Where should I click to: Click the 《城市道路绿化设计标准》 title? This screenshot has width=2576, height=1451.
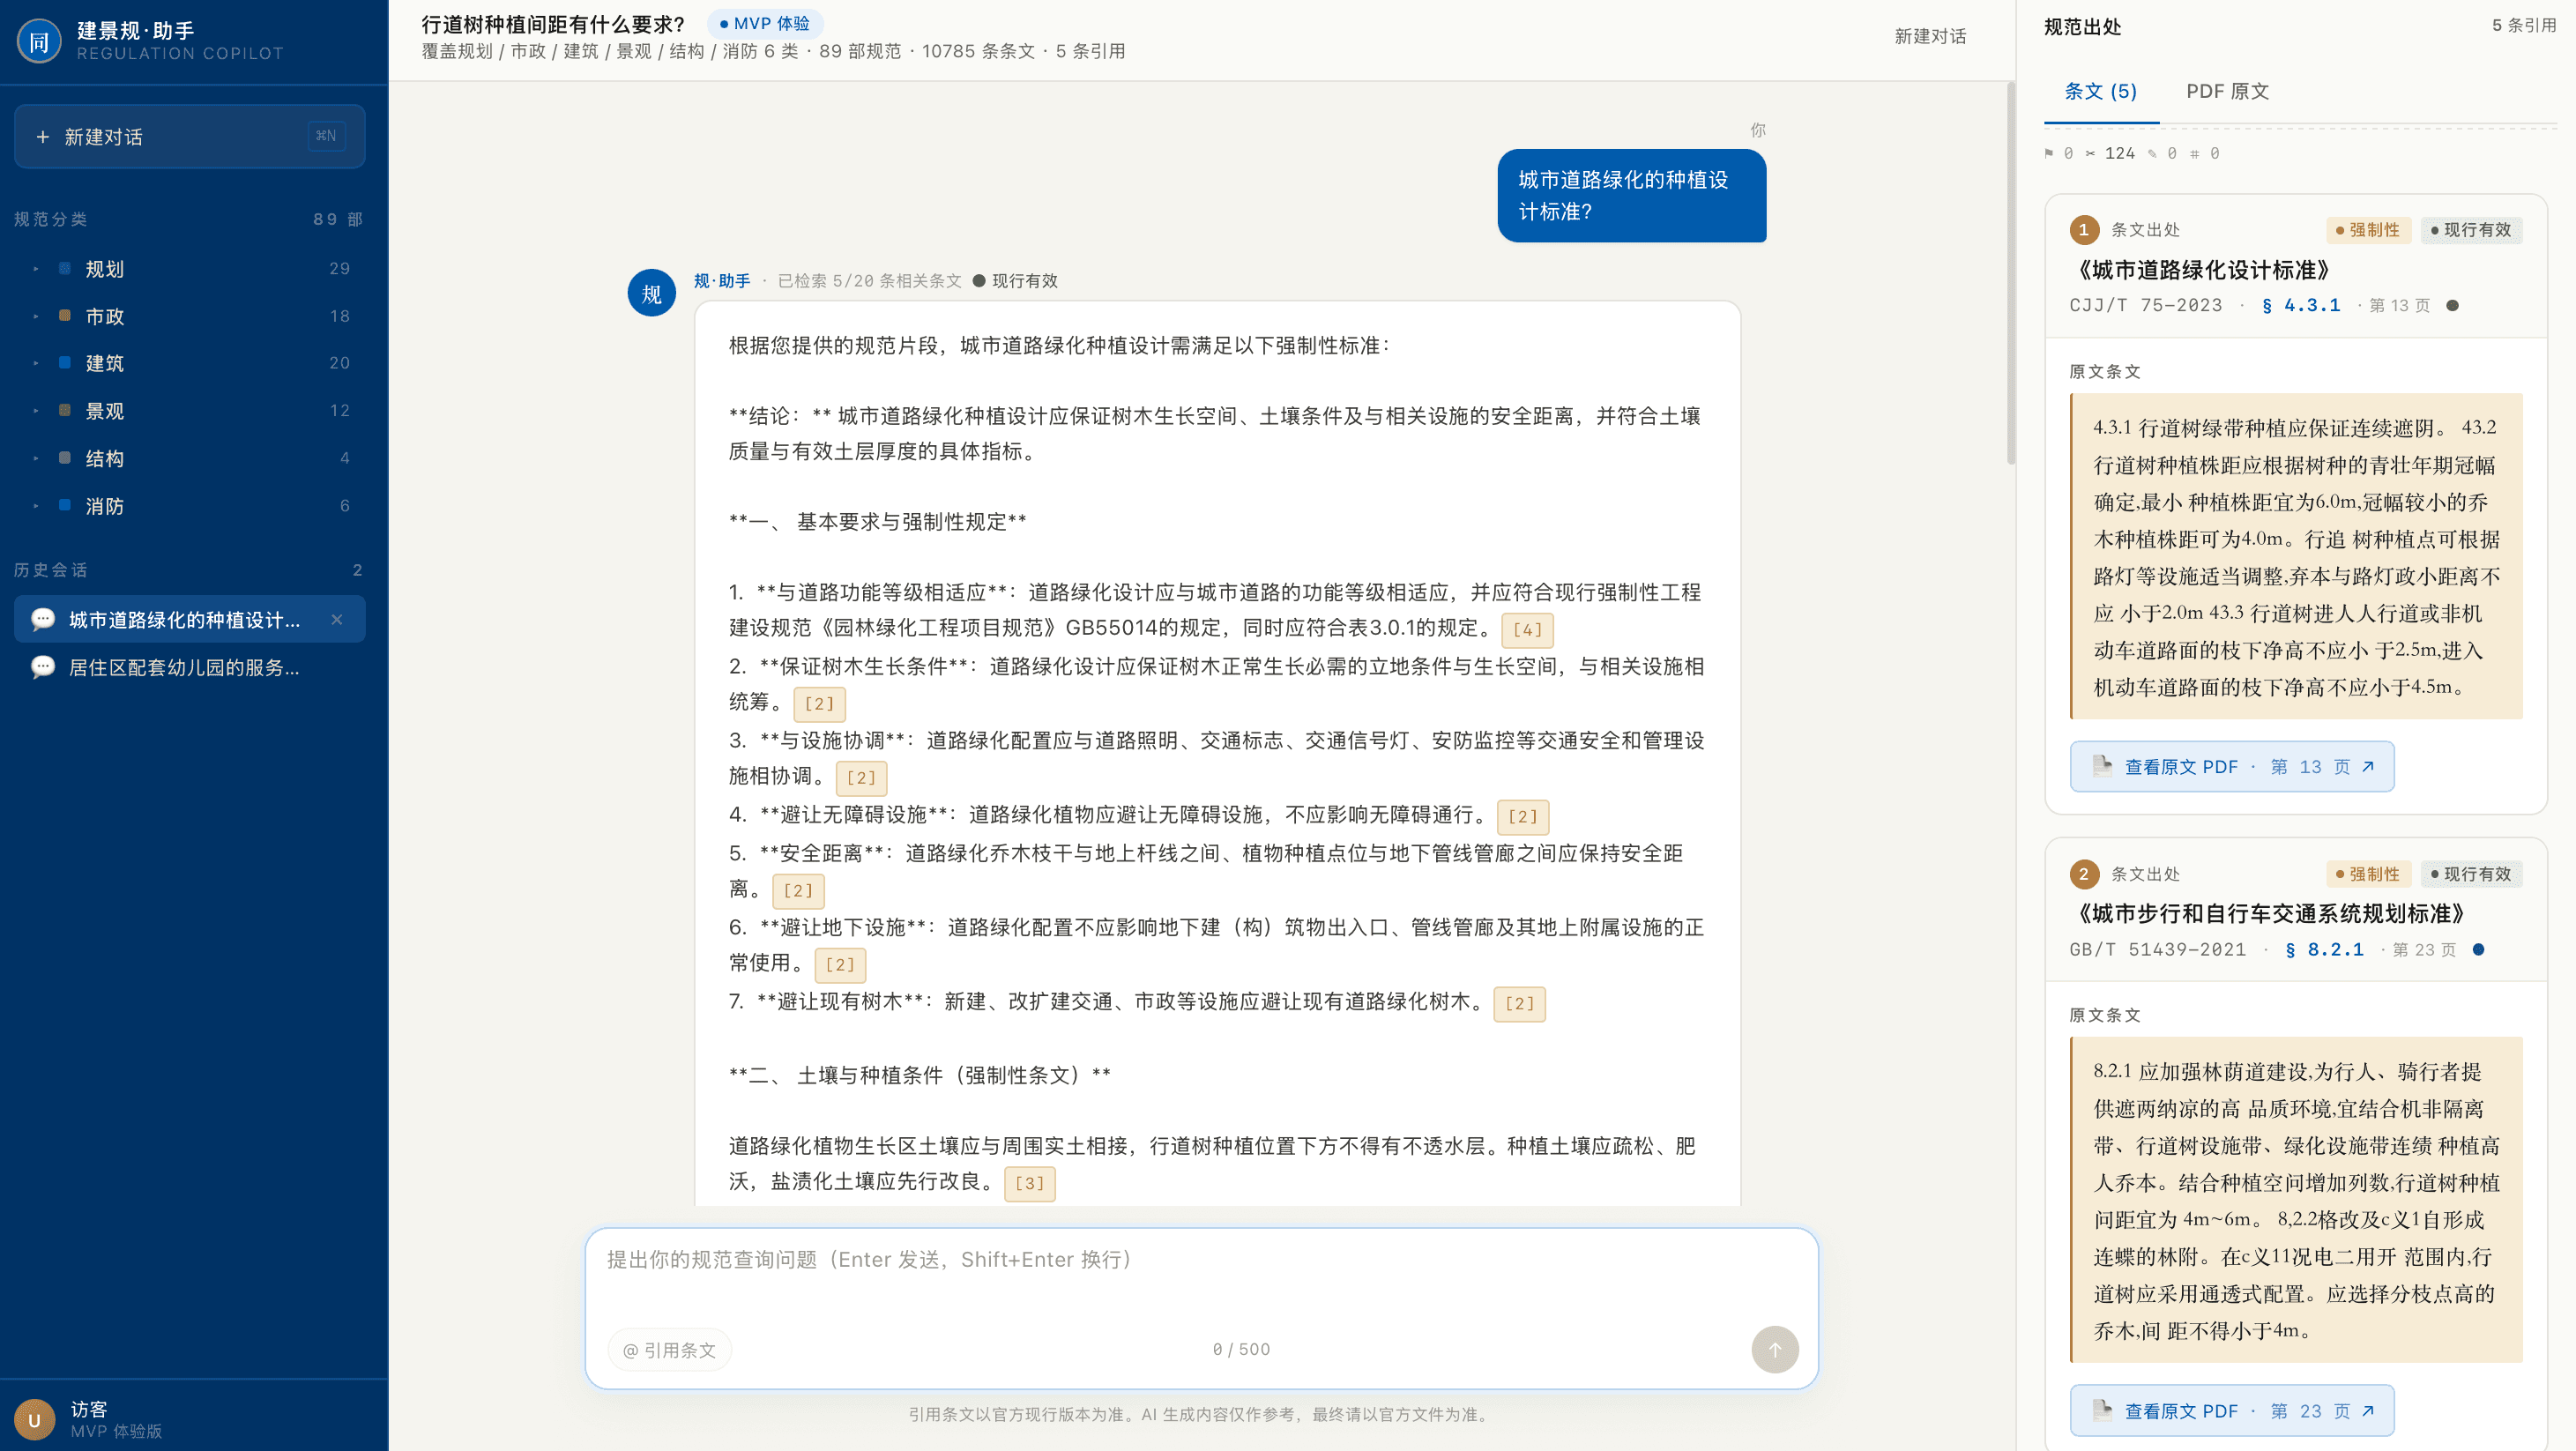[x=2204, y=270]
